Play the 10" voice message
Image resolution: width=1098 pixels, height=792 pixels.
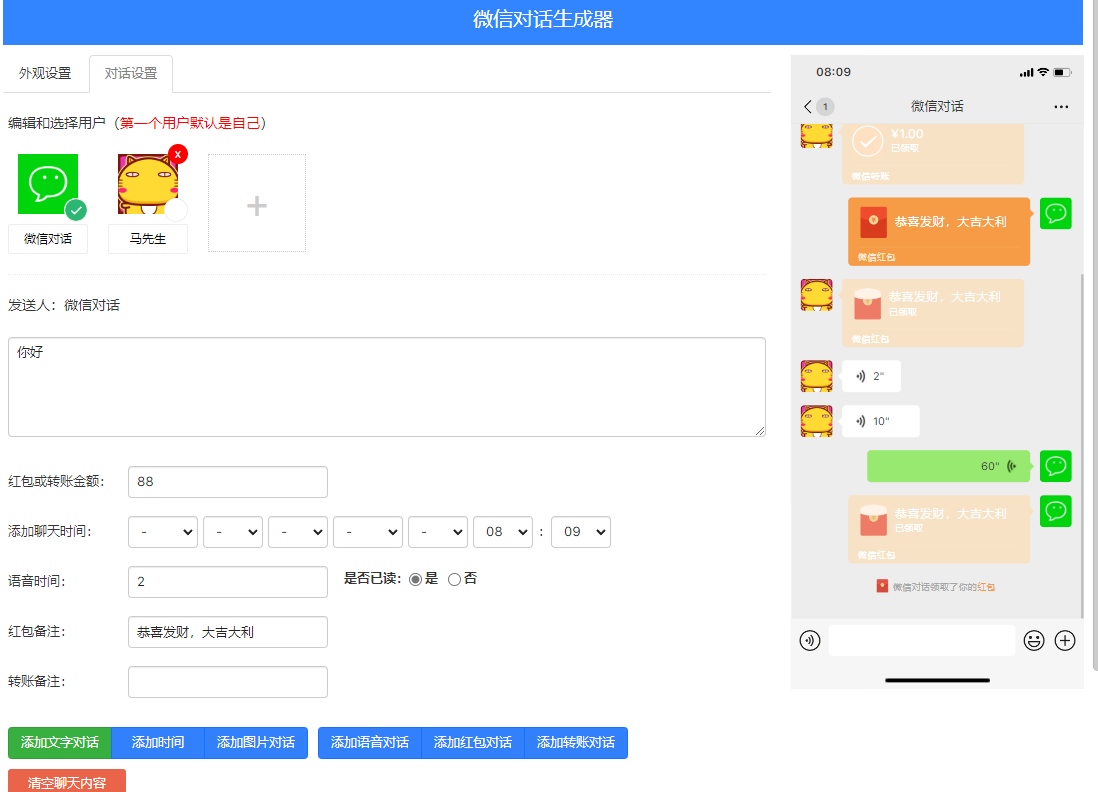[880, 422]
